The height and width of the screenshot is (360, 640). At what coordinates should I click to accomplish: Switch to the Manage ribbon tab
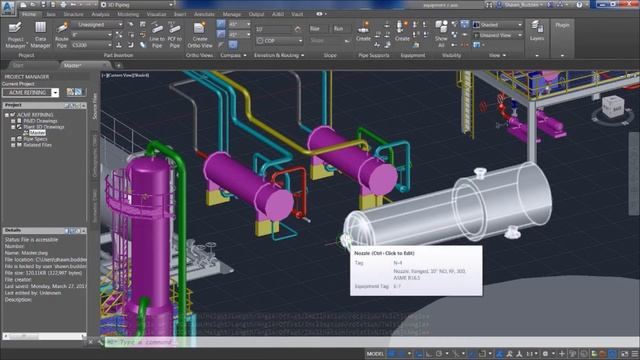pos(231,14)
